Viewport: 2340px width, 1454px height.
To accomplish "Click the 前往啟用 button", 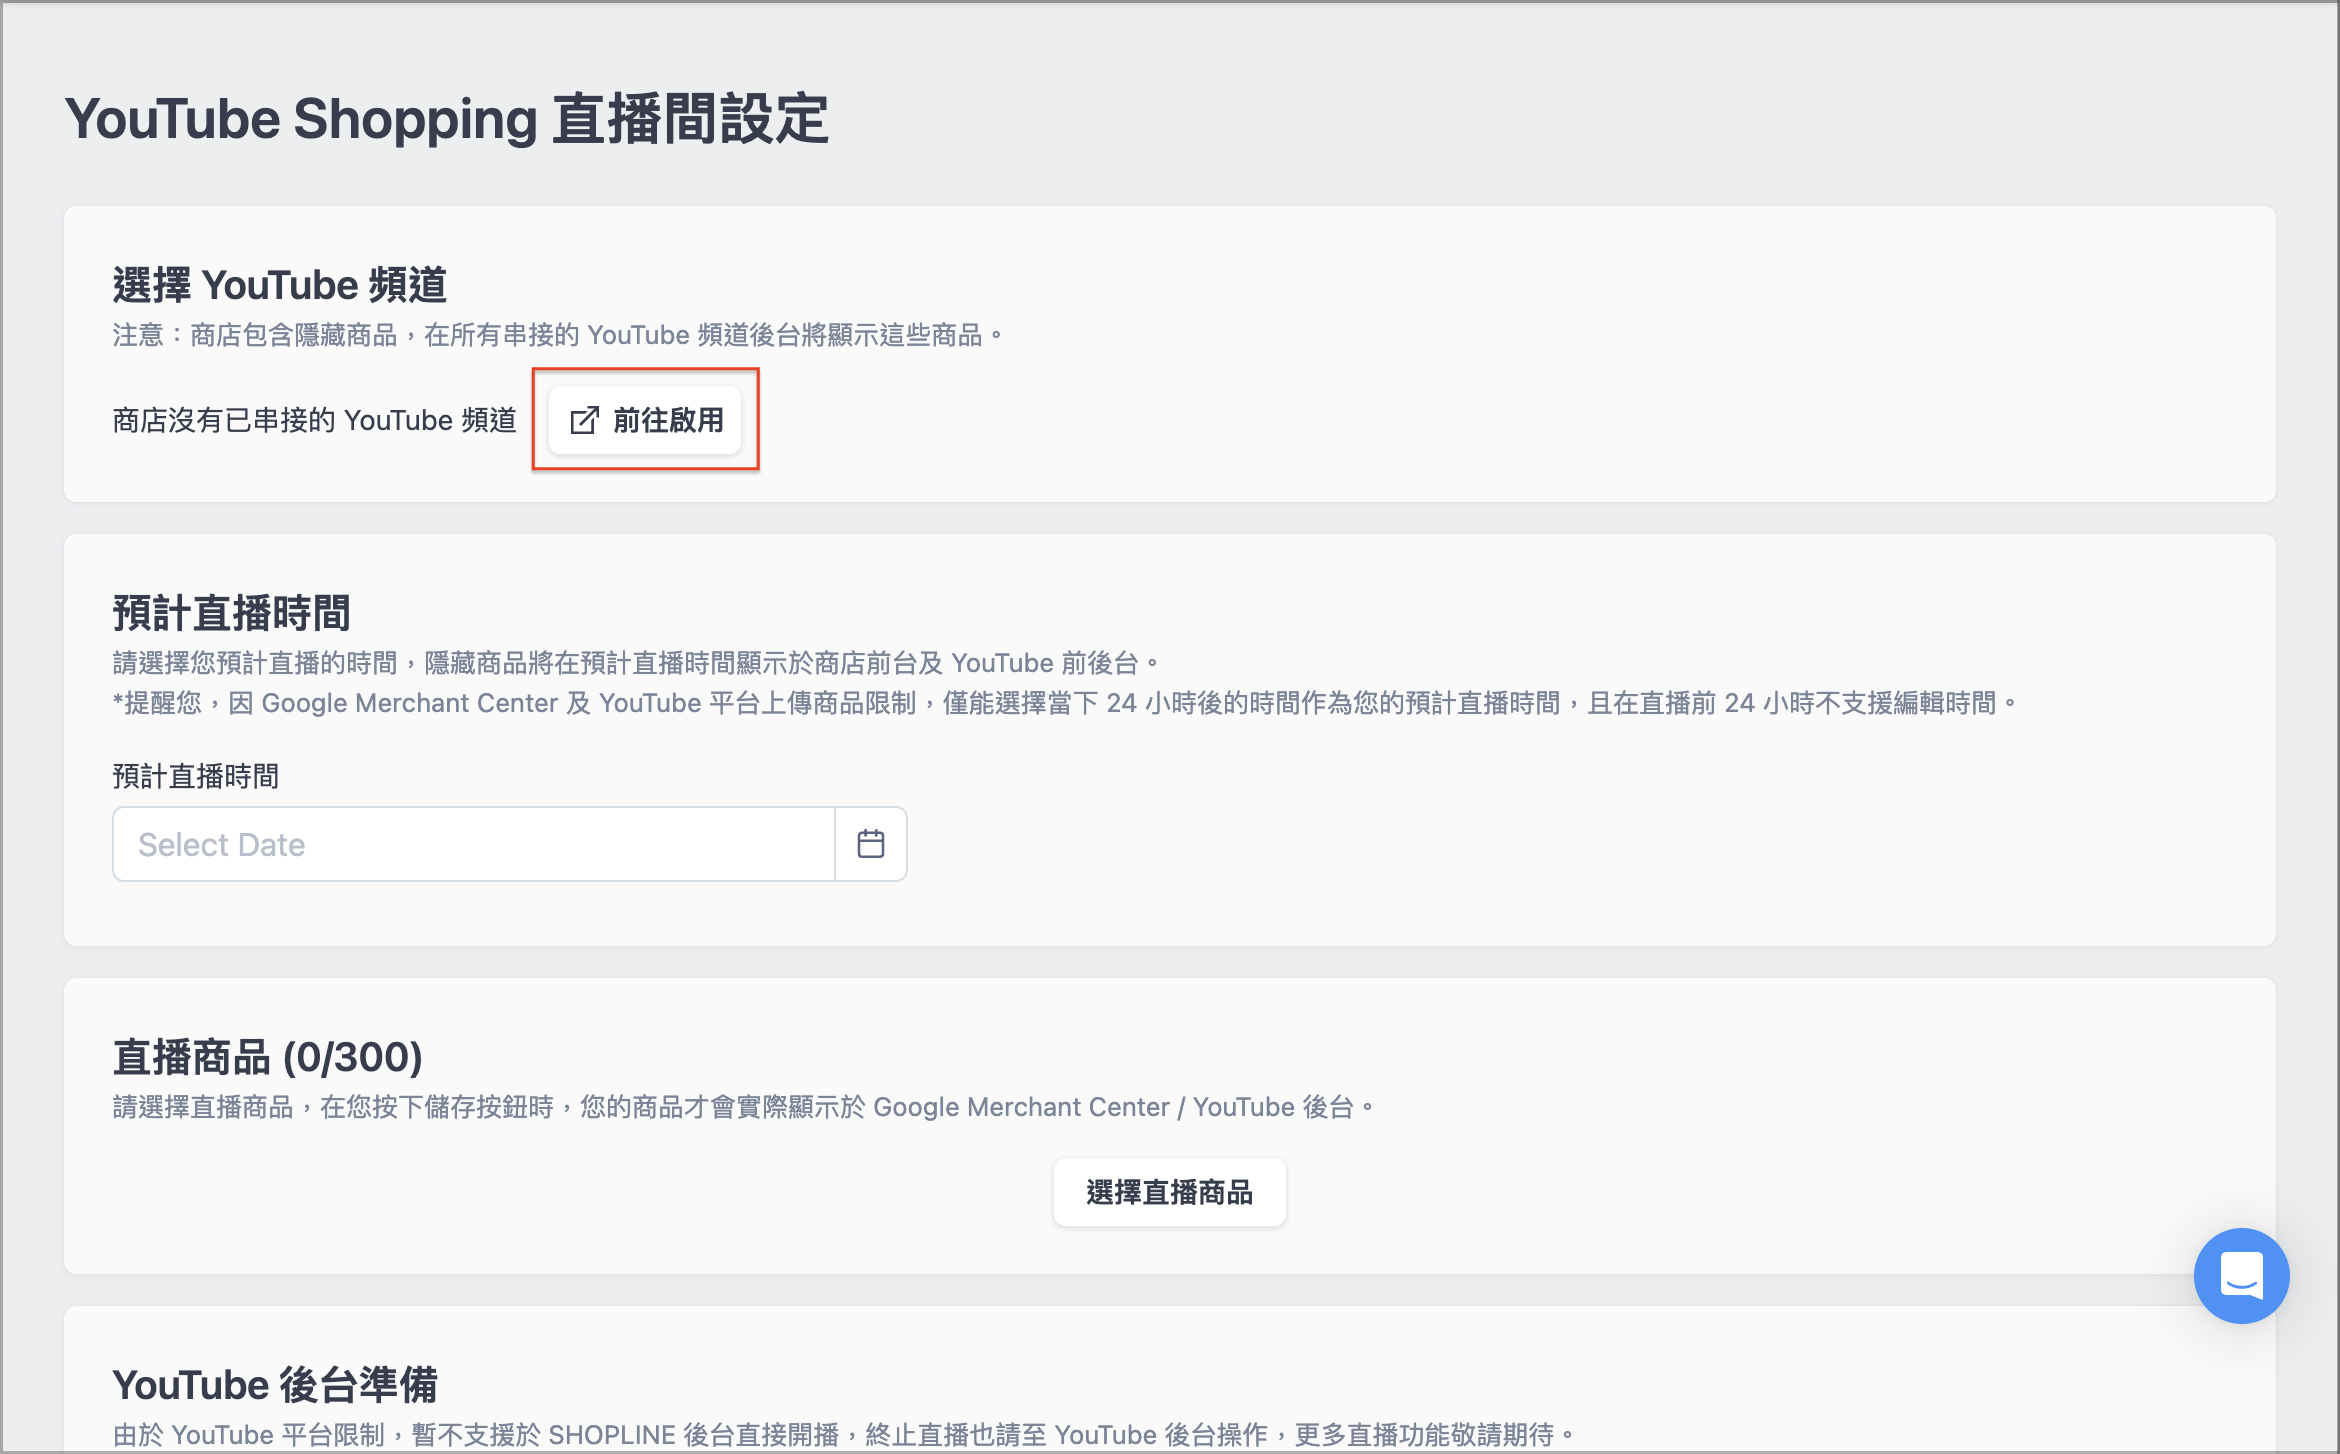I will [645, 420].
